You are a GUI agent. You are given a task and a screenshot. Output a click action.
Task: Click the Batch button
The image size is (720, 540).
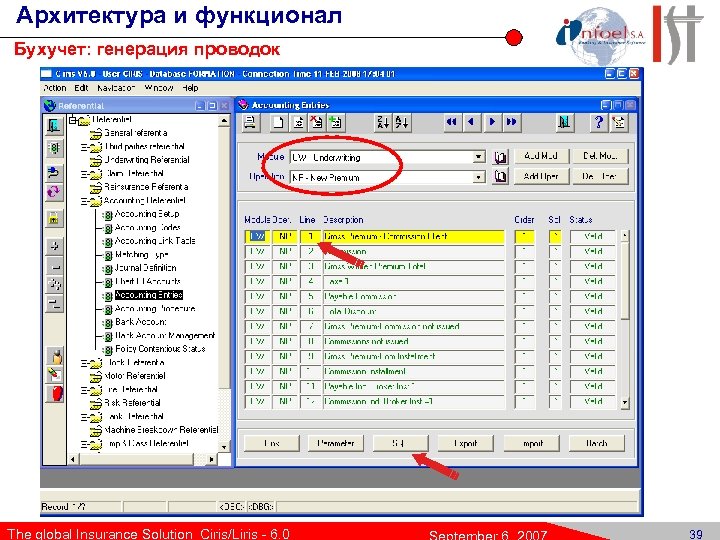[596, 444]
